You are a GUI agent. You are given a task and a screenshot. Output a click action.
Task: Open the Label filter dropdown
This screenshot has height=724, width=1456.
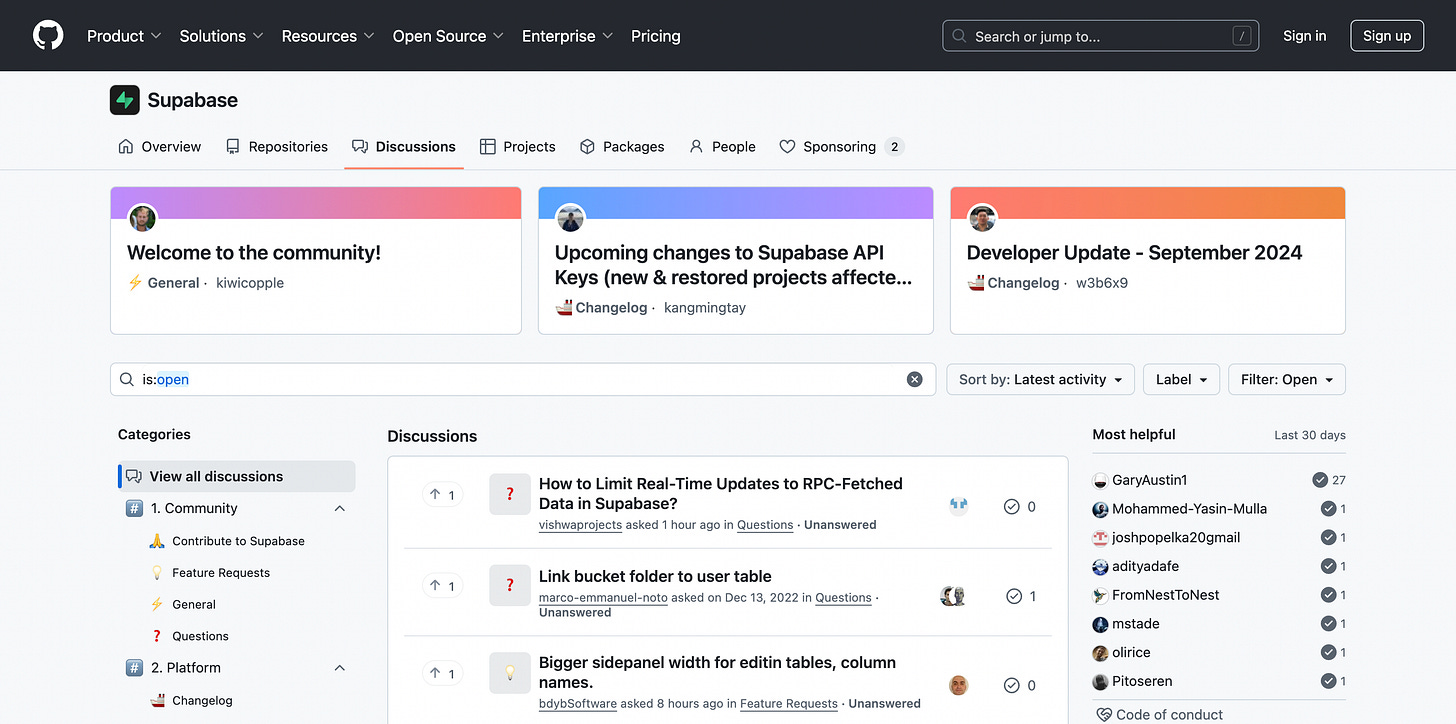[x=1181, y=379]
